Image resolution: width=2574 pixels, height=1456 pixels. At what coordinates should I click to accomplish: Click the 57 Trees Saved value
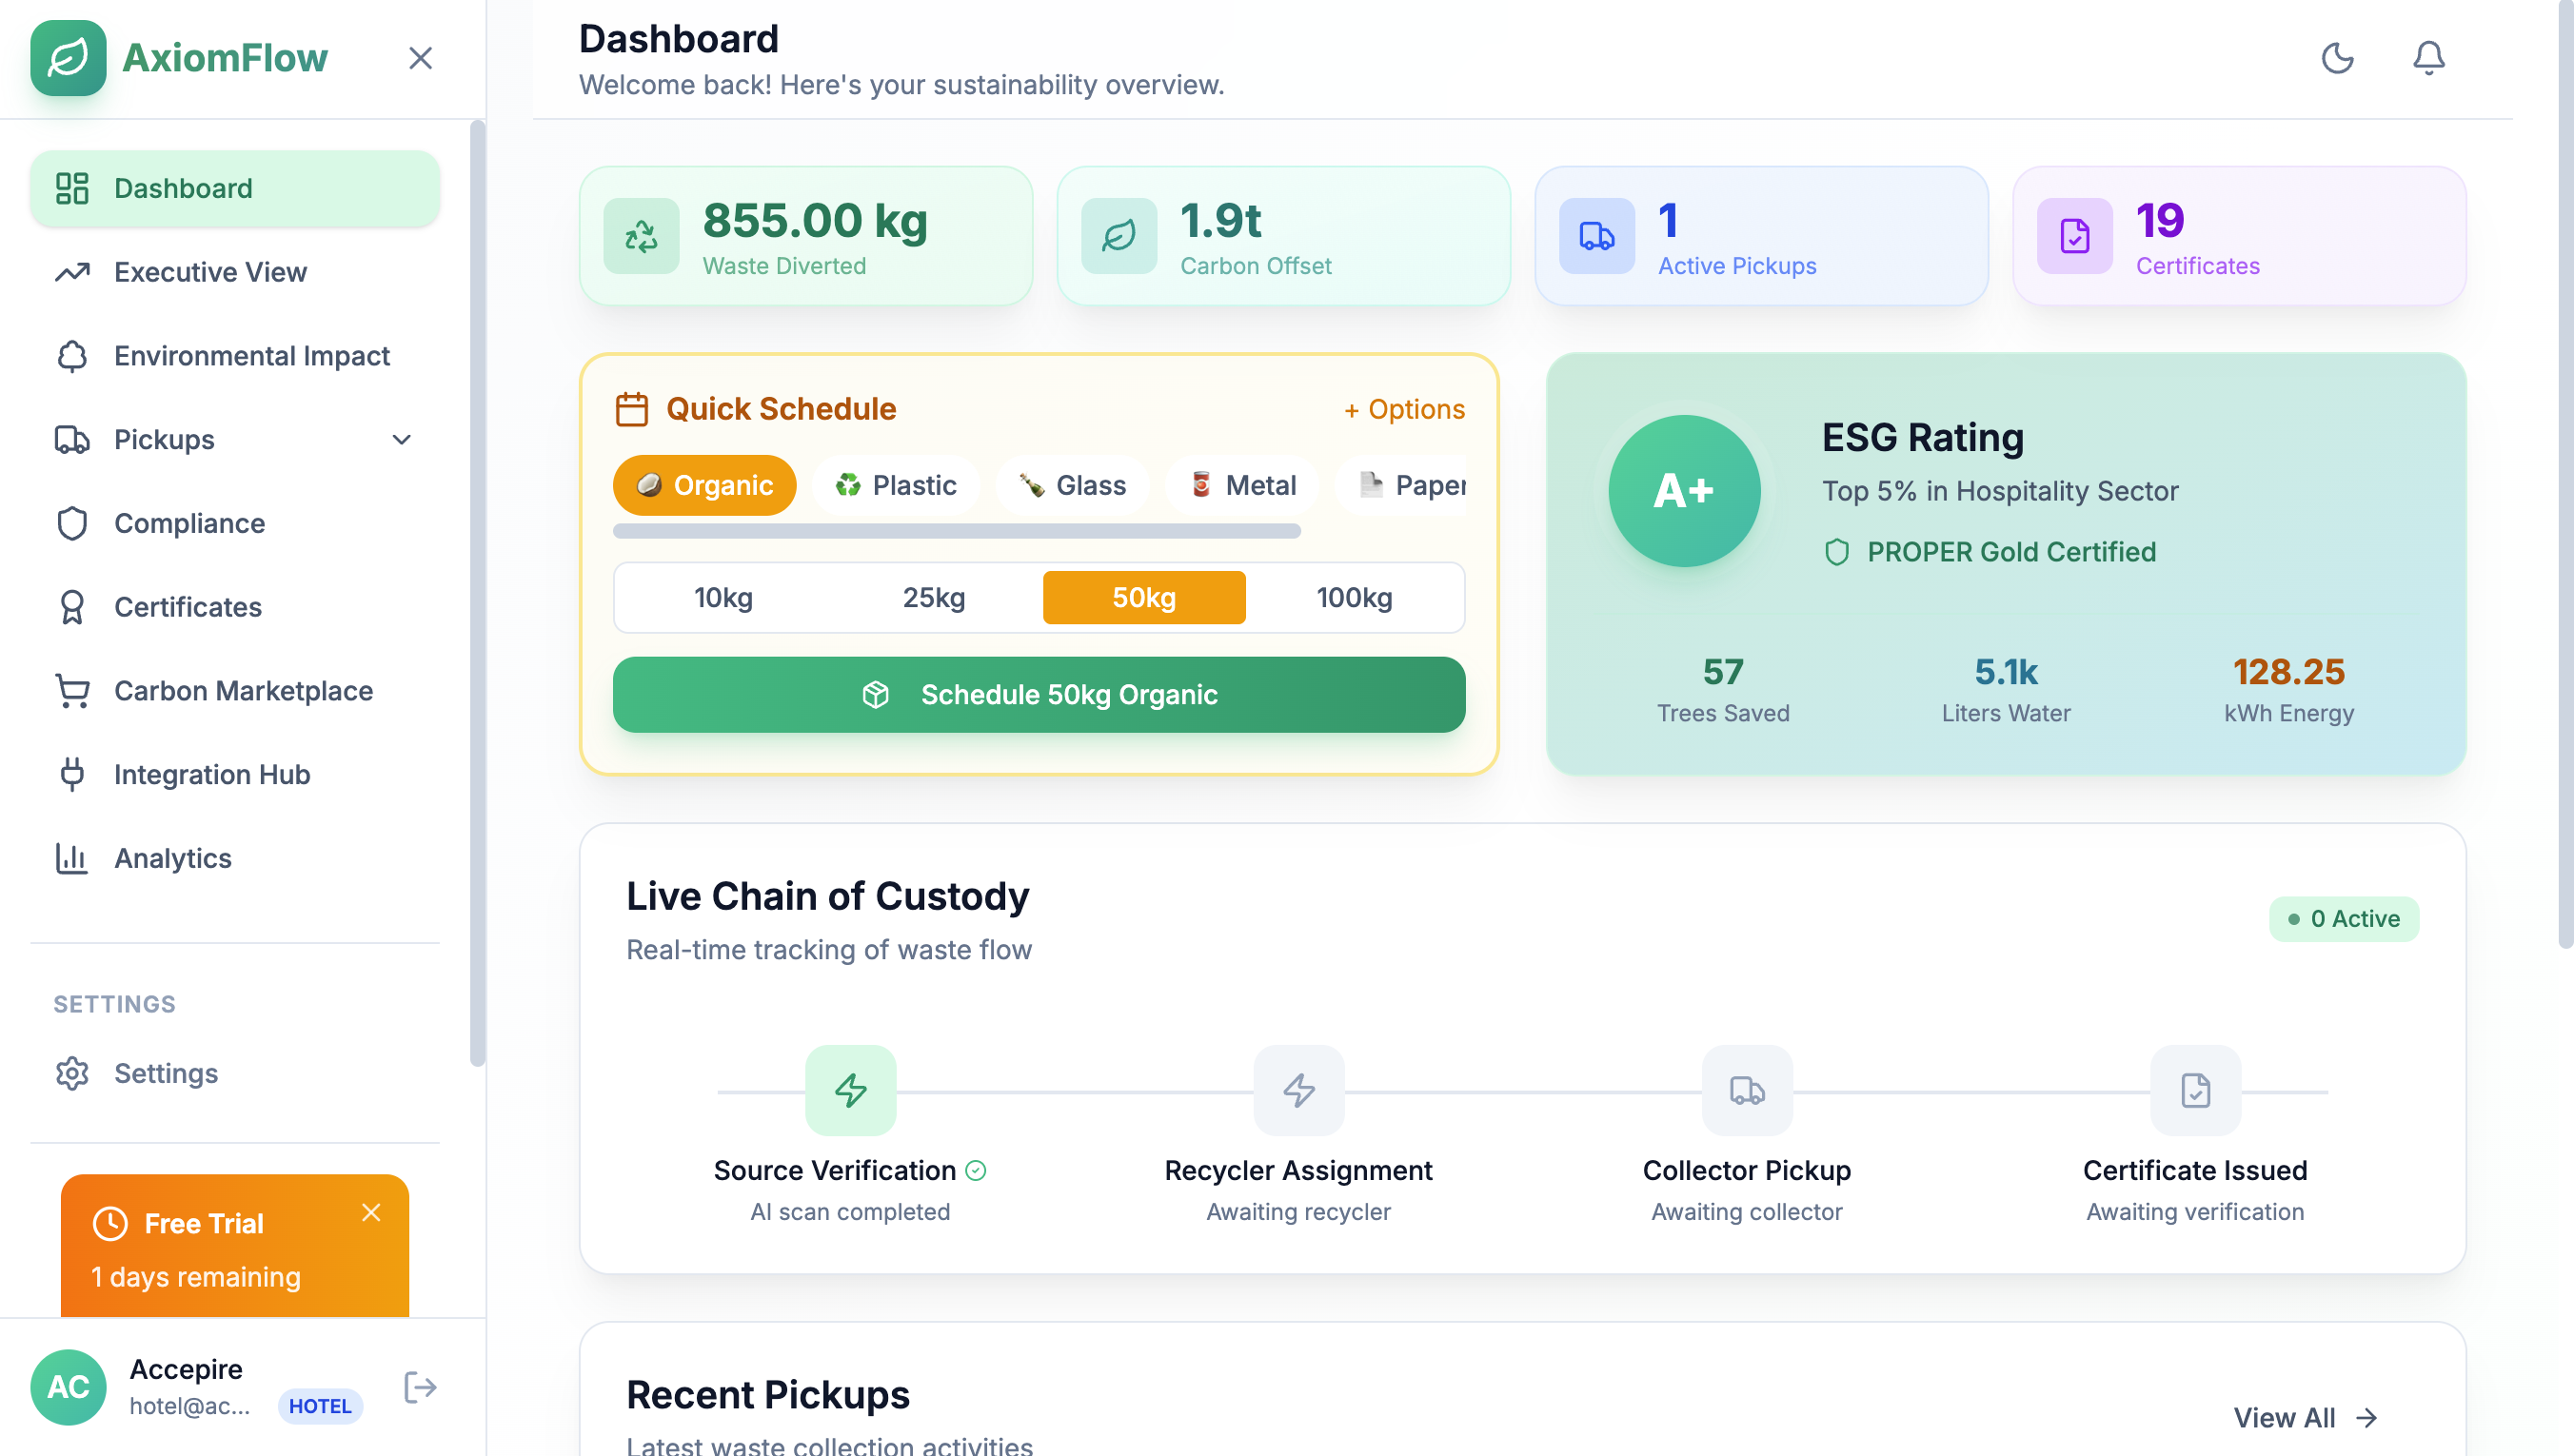pyautogui.click(x=1723, y=673)
